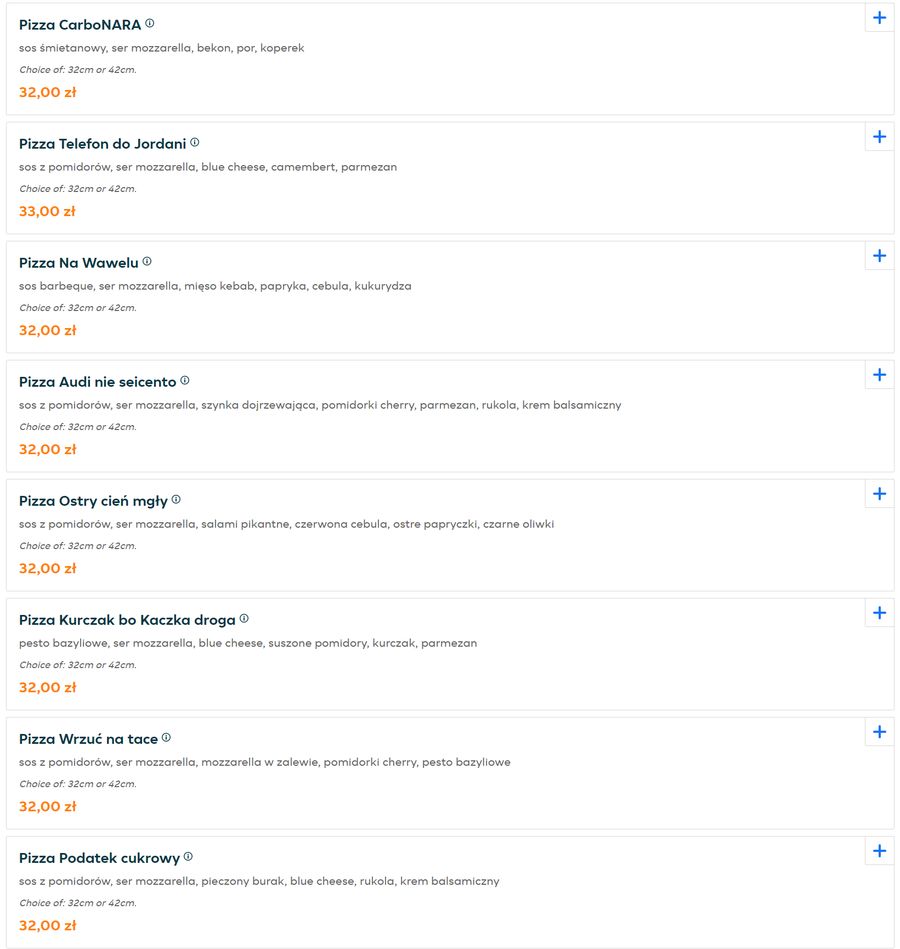The width and height of the screenshot is (900, 949).
Task: Add Pizza Telefon do Jordani with plus
Action: (x=879, y=137)
